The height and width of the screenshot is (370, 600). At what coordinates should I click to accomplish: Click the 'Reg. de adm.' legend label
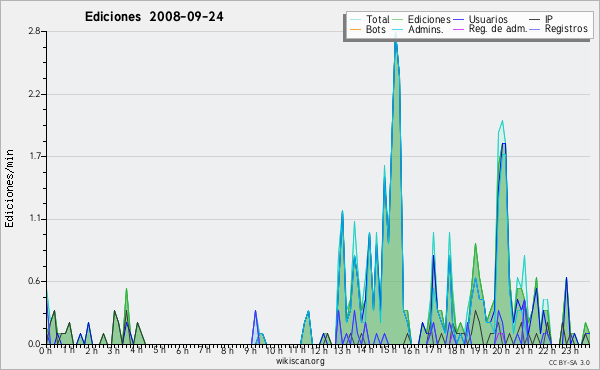(498, 29)
